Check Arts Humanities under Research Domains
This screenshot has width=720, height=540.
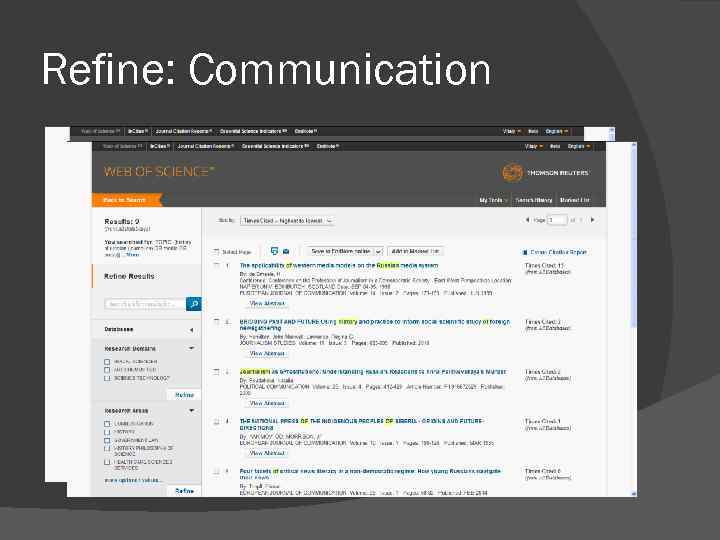pos(107,370)
